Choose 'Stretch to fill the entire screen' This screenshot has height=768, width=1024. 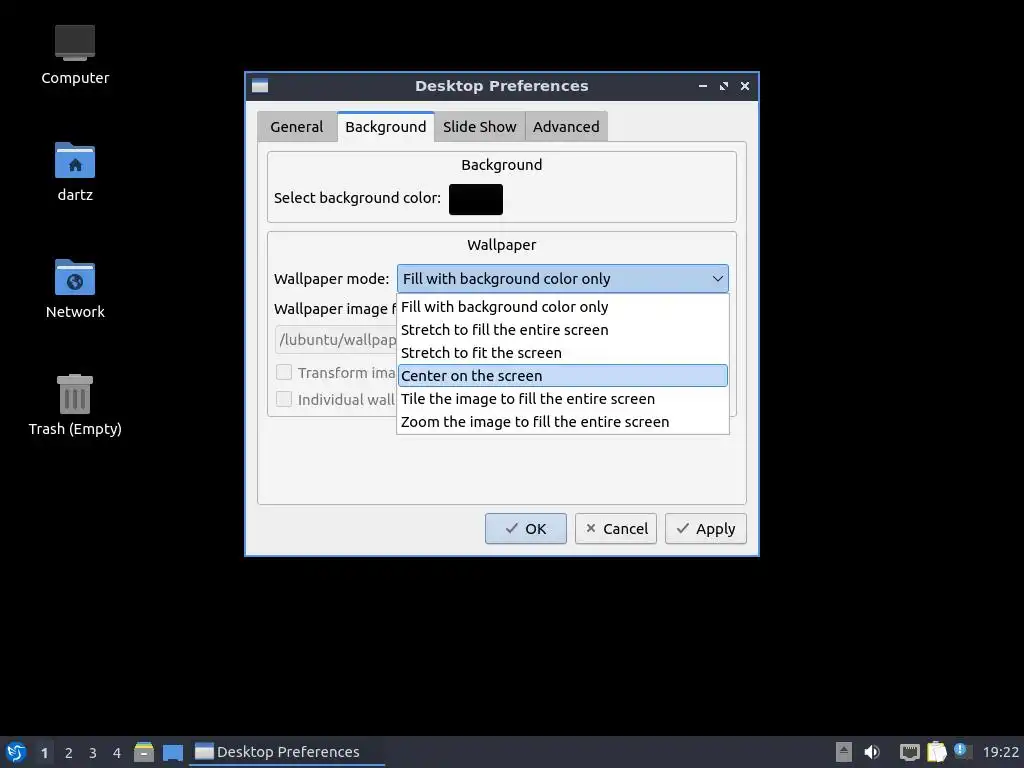tap(562, 330)
